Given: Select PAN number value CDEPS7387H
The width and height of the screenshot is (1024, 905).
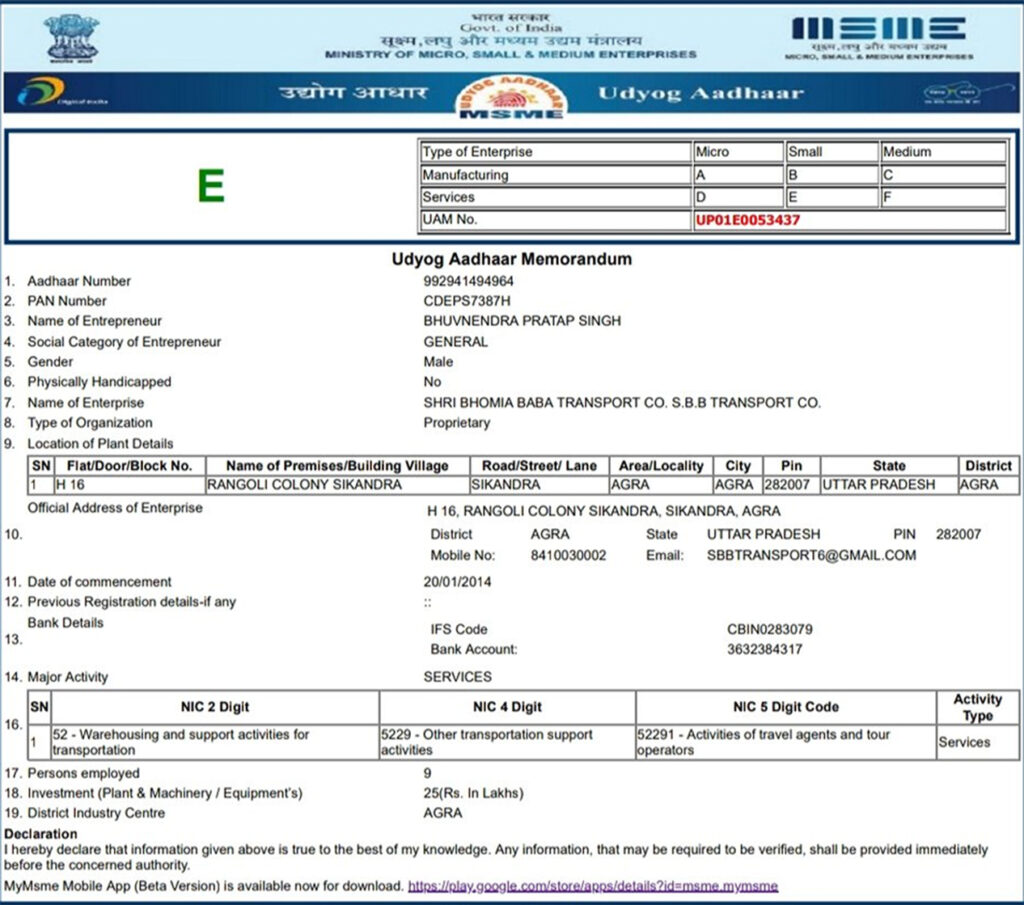Looking at the screenshot, I should pos(466,301).
